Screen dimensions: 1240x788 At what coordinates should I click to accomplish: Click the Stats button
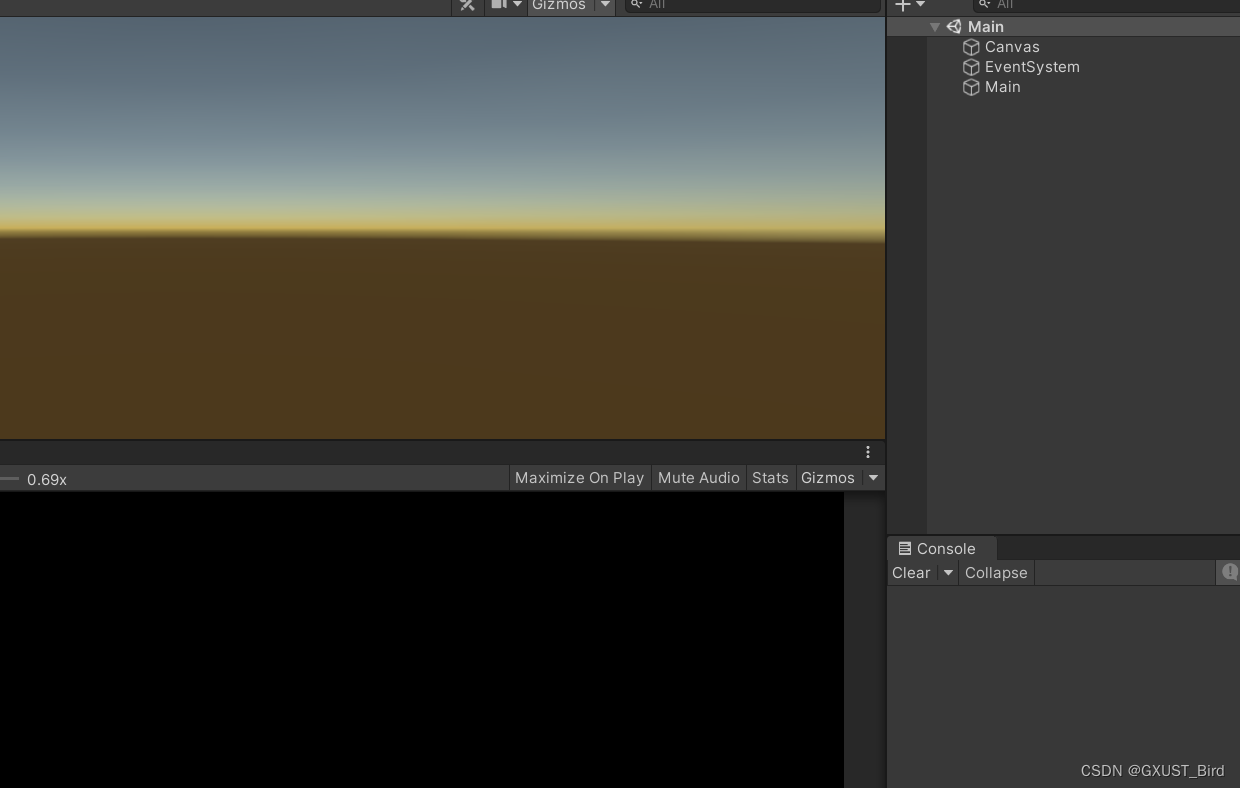coord(770,477)
